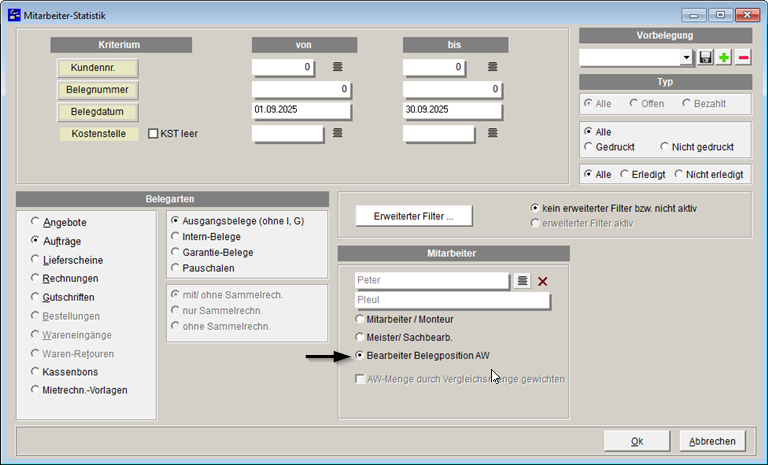Open list icon beside Kostenstelle von field

(x=337, y=133)
